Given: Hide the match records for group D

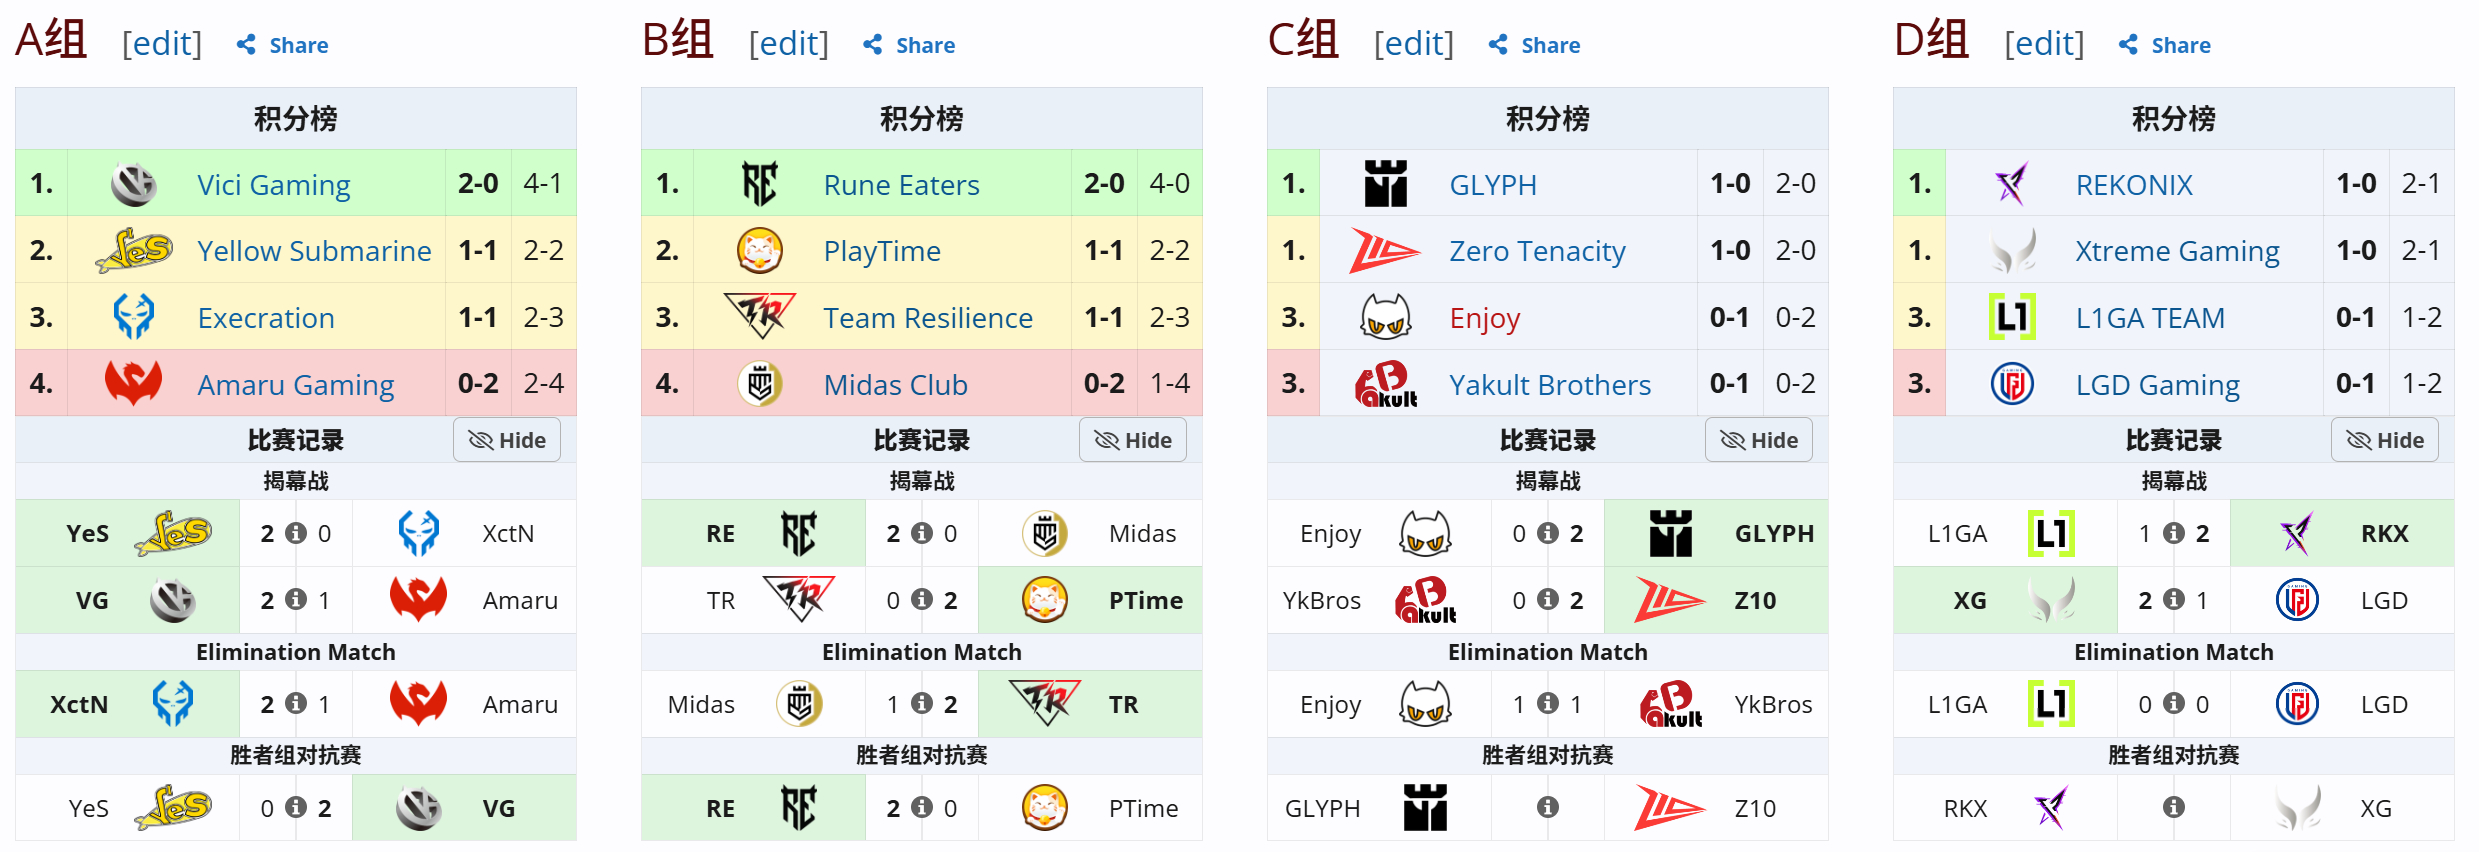Looking at the screenshot, I should (2385, 440).
